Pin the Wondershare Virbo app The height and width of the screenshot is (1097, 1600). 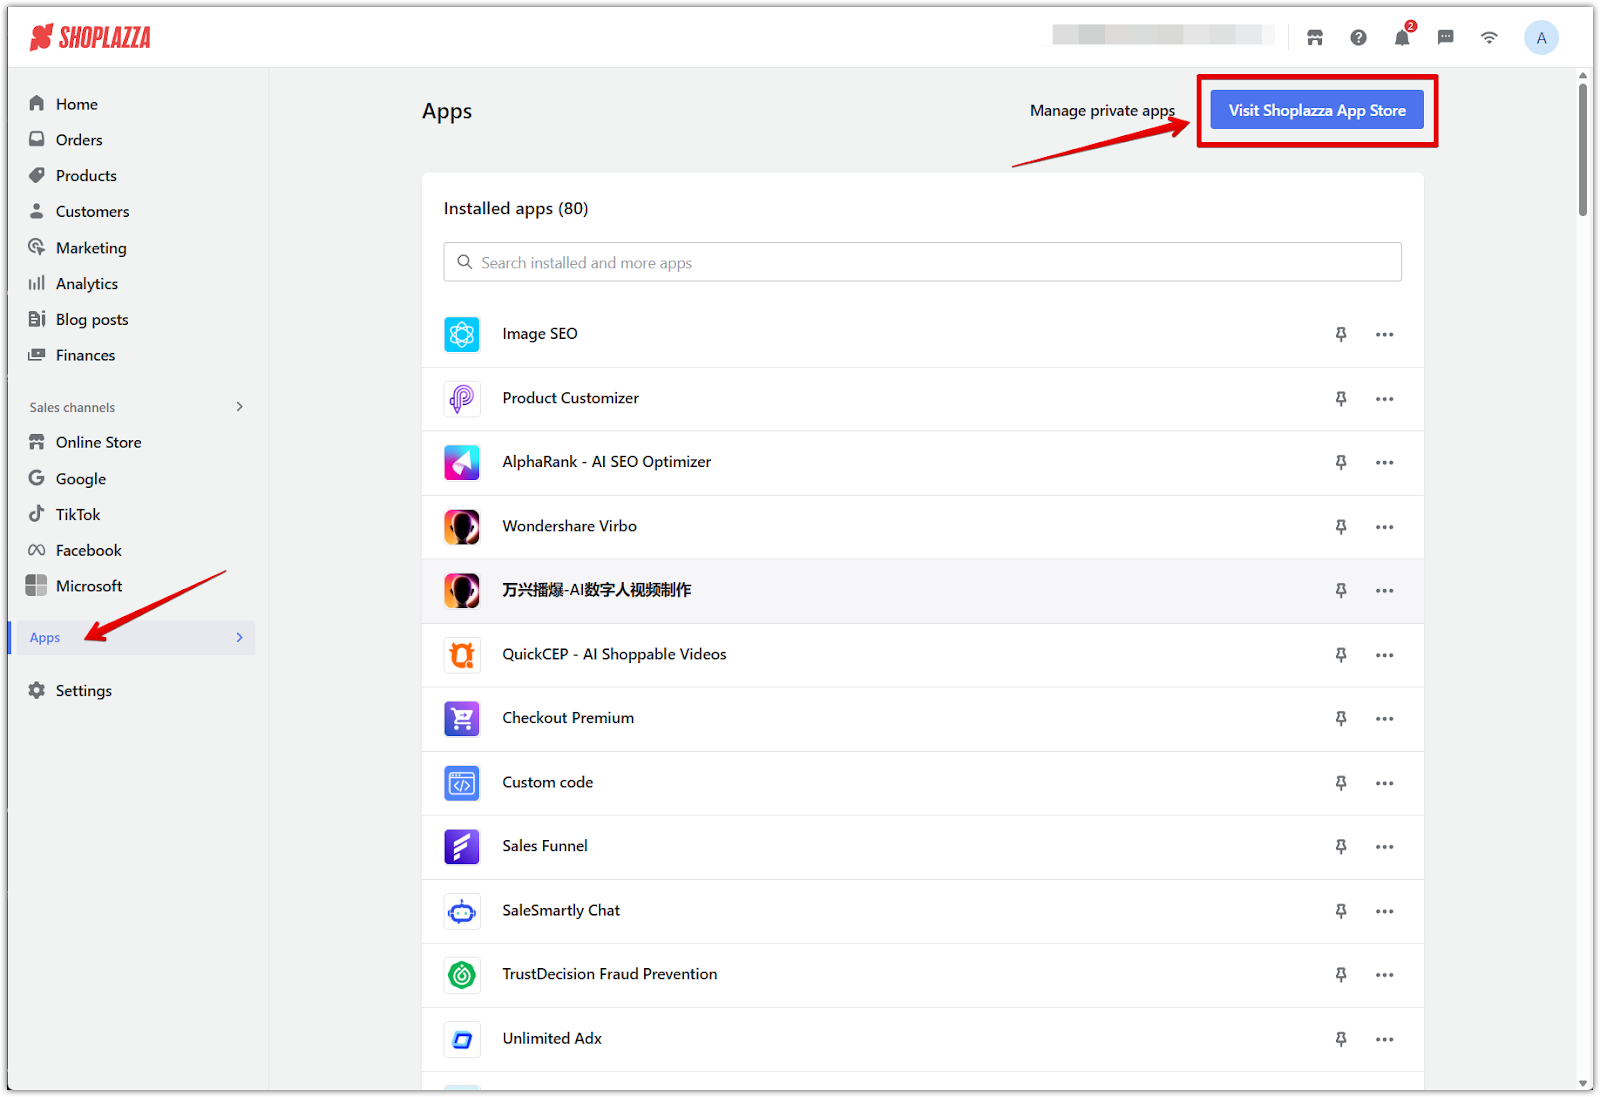click(1341, 526)
